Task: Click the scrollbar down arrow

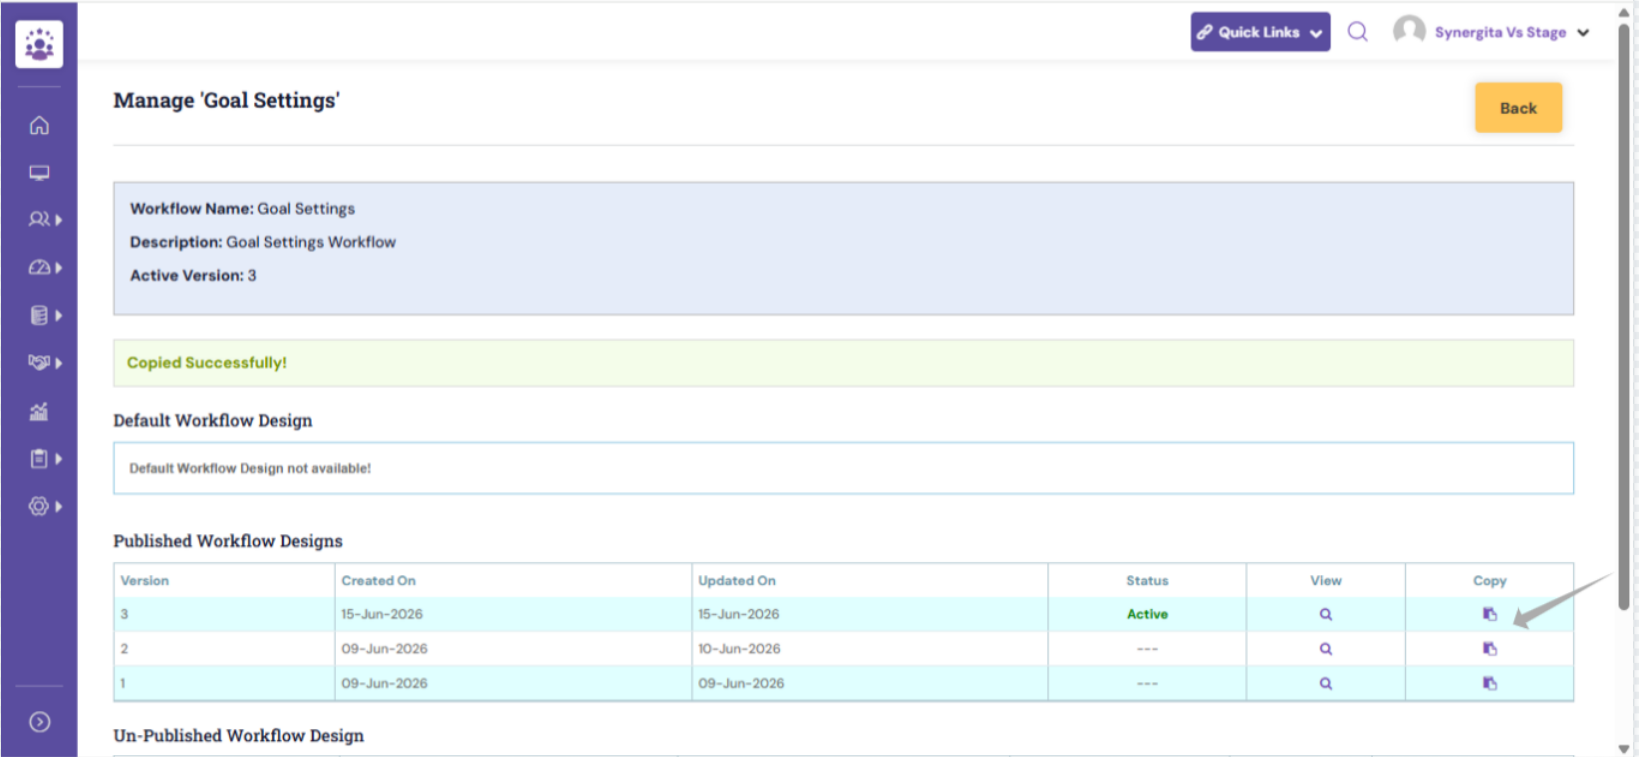Action: coord(1624,748)
